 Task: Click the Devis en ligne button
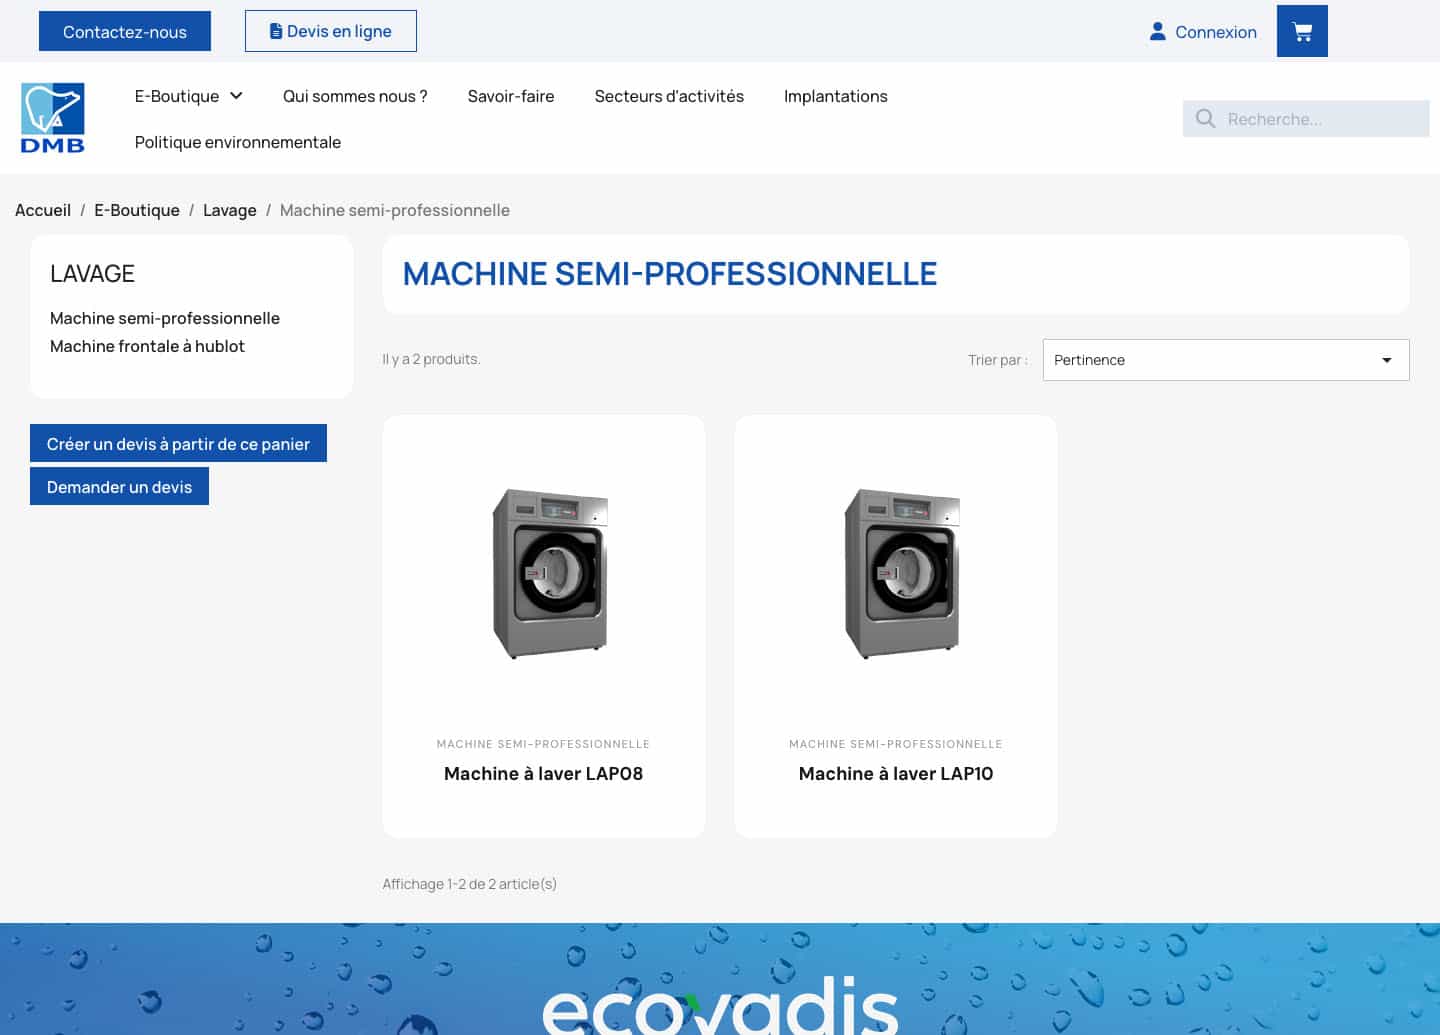[x=331, y=31]
